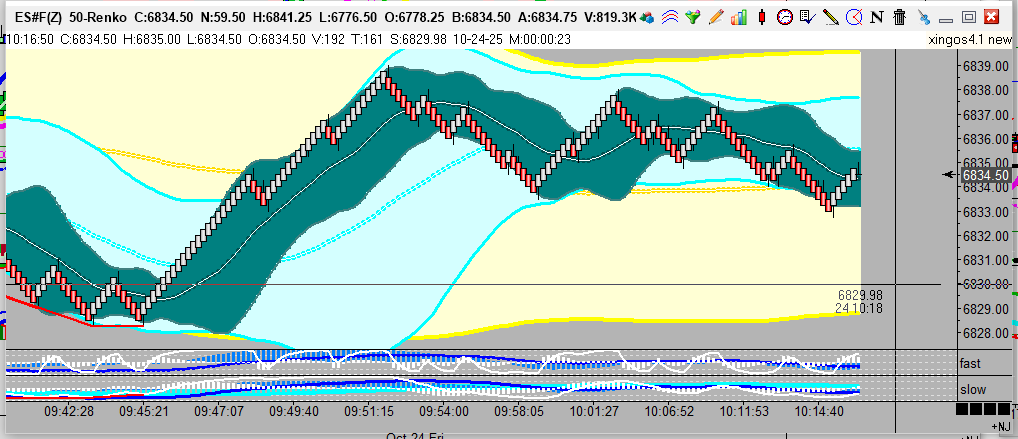This screenshot has width=1018, height=439.
Task: Click the colored cubes icon in toolbar
Action: (x=647, y=17)
